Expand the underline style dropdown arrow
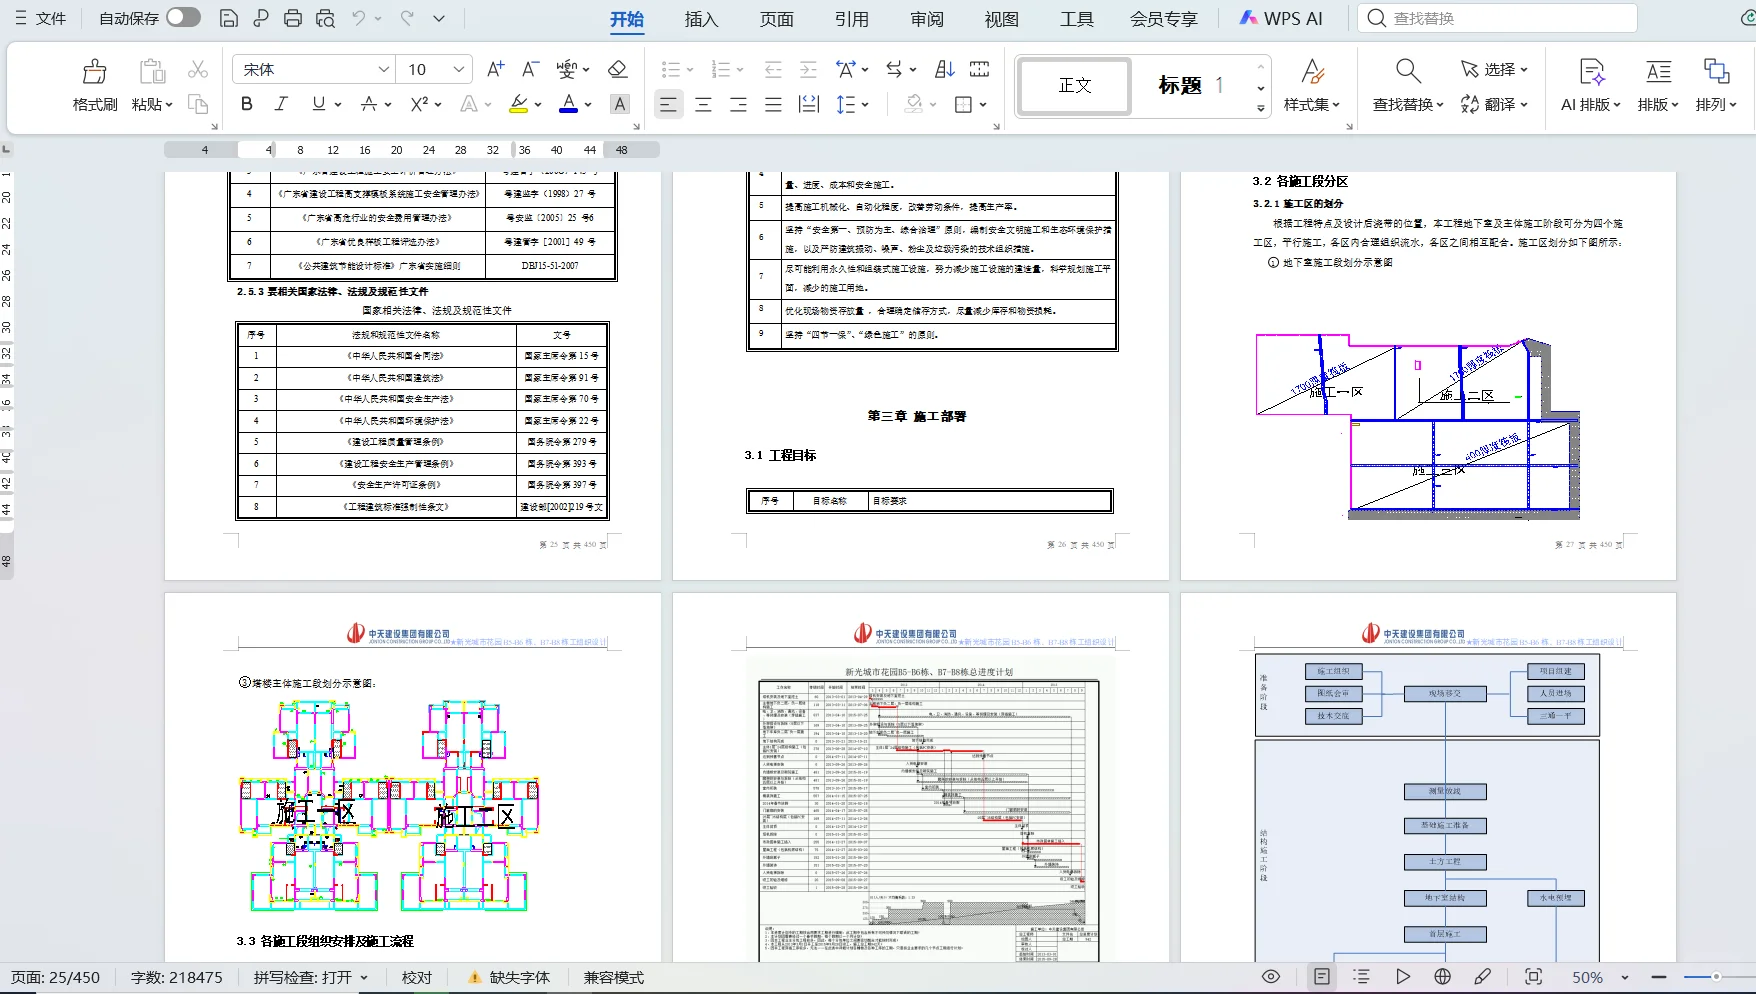The height and width of the screenshot is (994, 1756). 338,104
